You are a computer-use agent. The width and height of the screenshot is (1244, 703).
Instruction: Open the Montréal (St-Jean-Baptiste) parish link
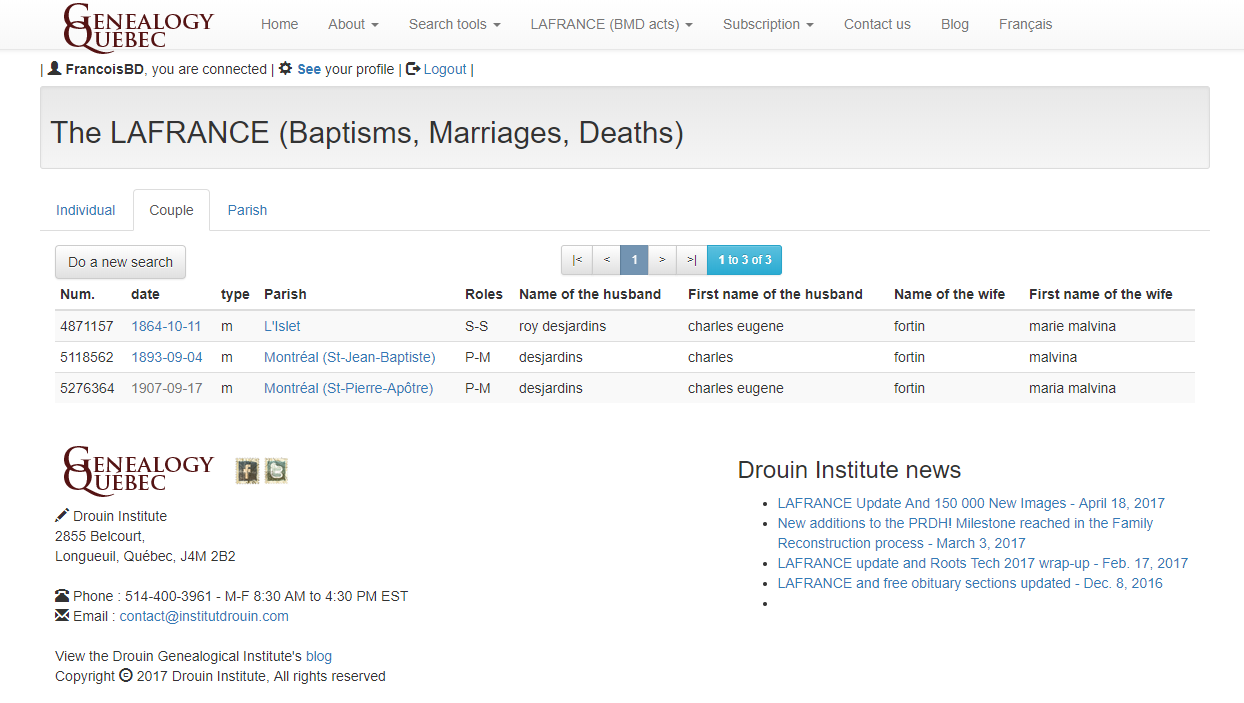(x=350, y=357)
